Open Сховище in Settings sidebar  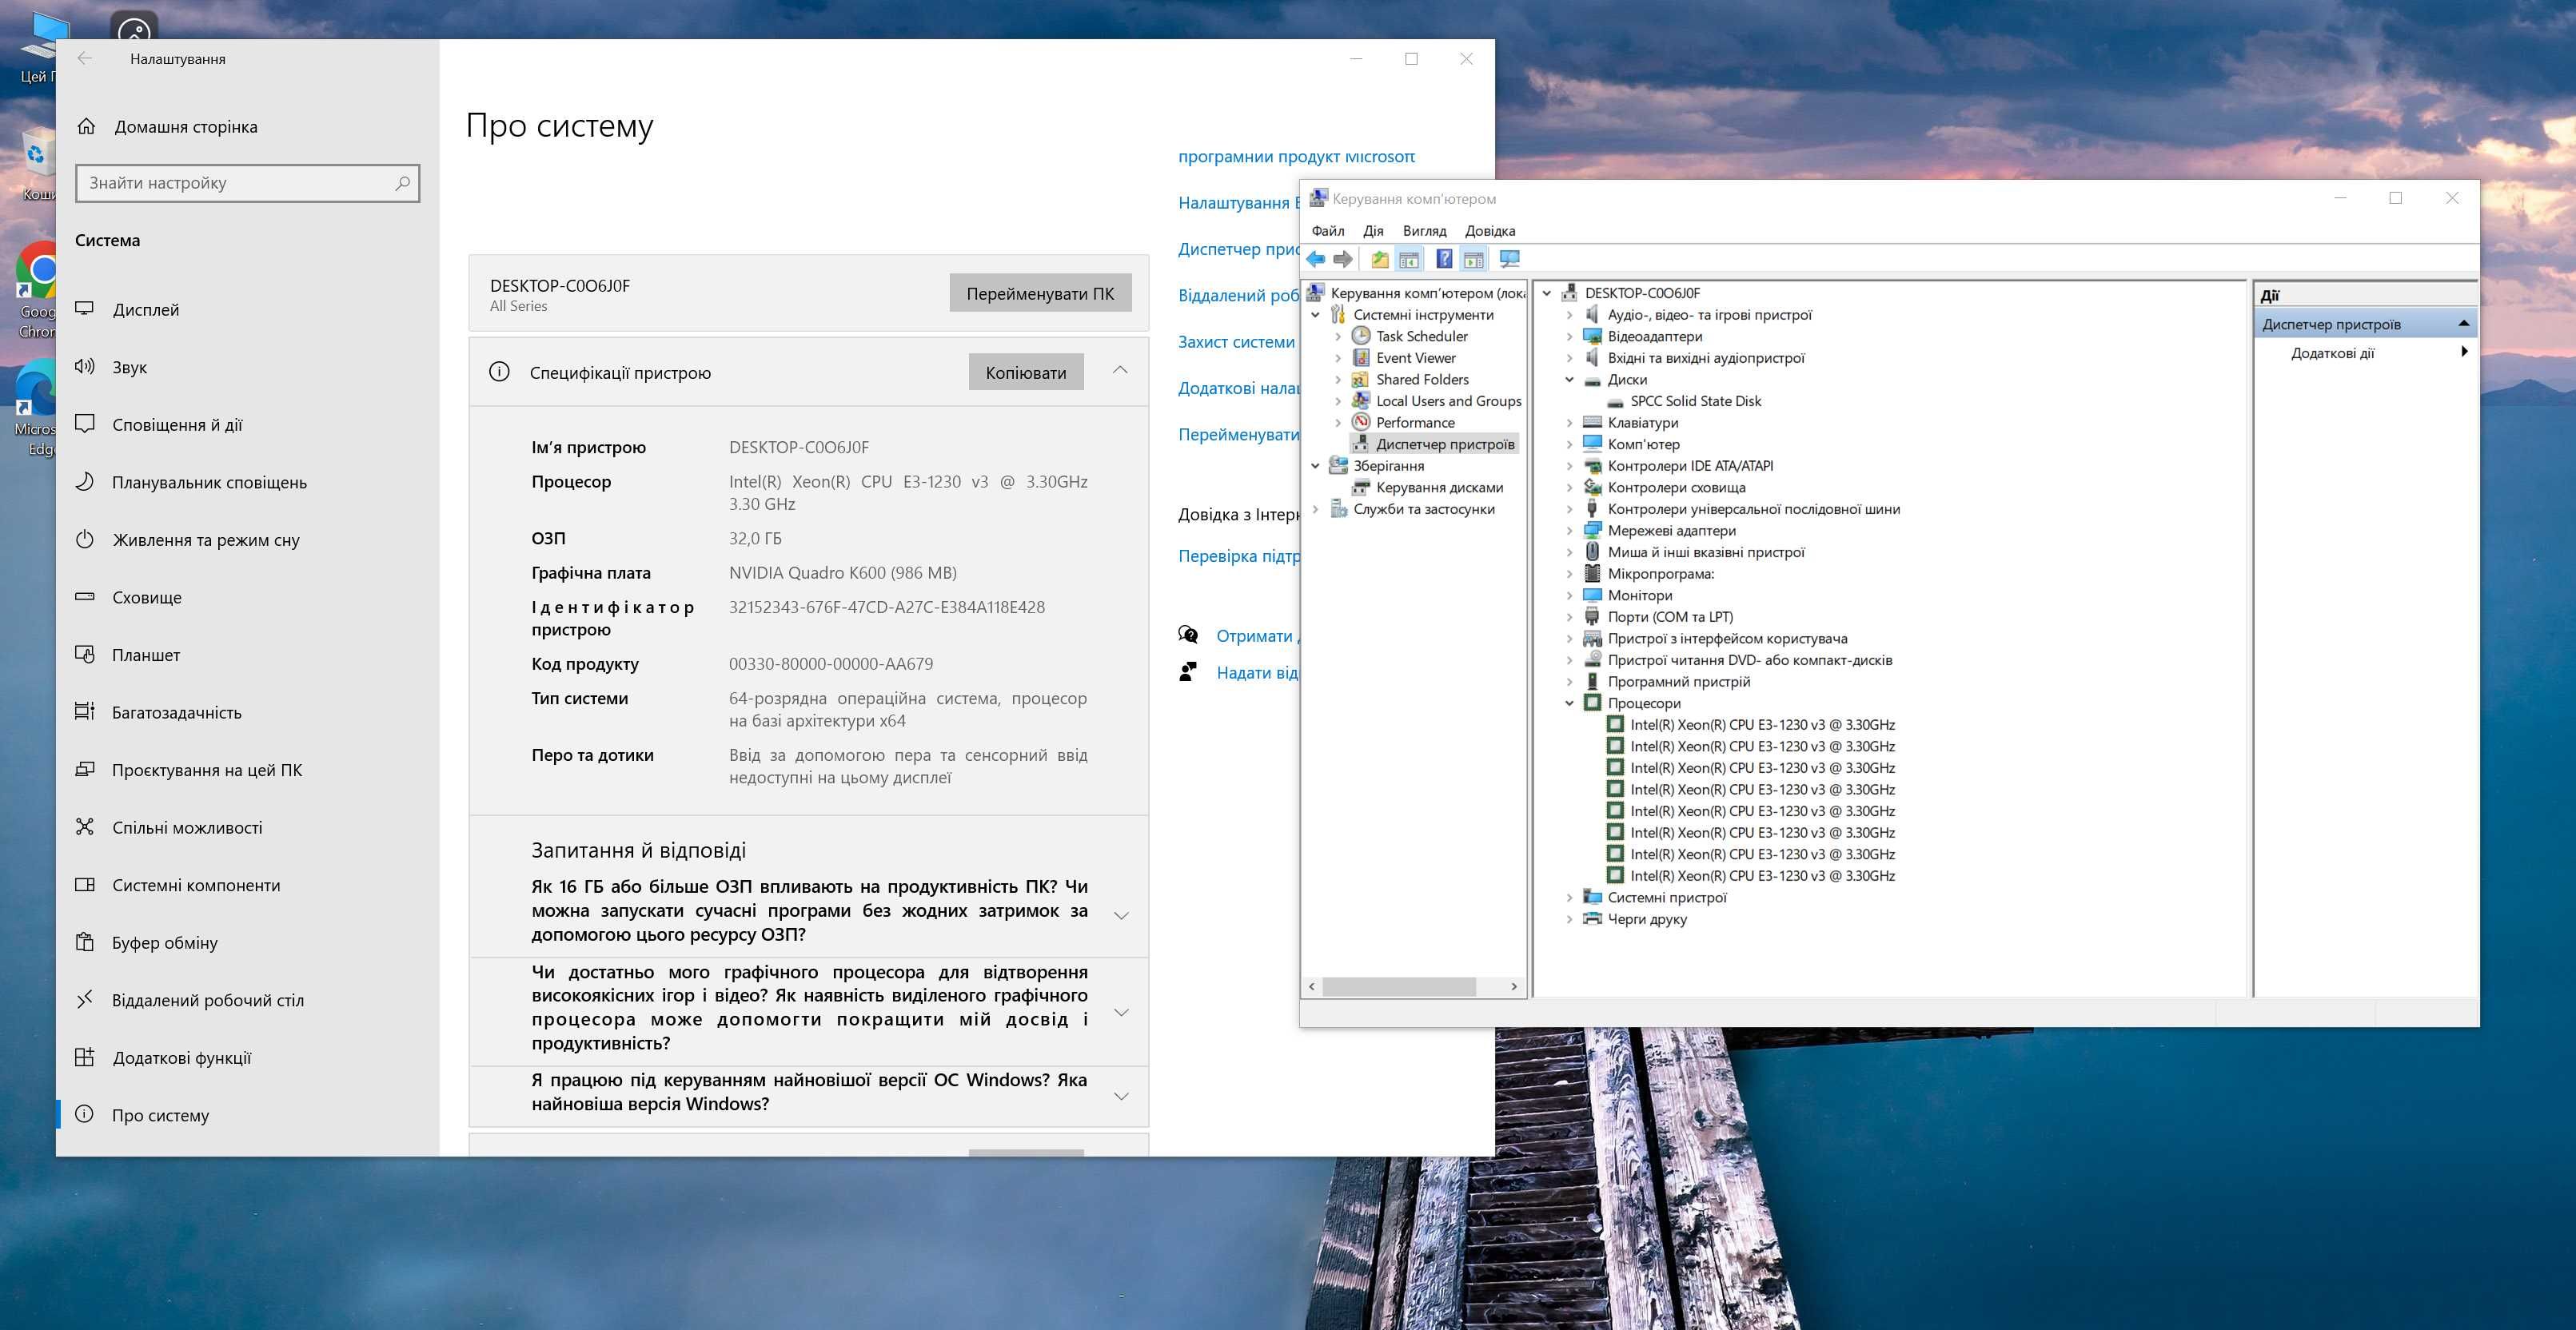(247, 597)
